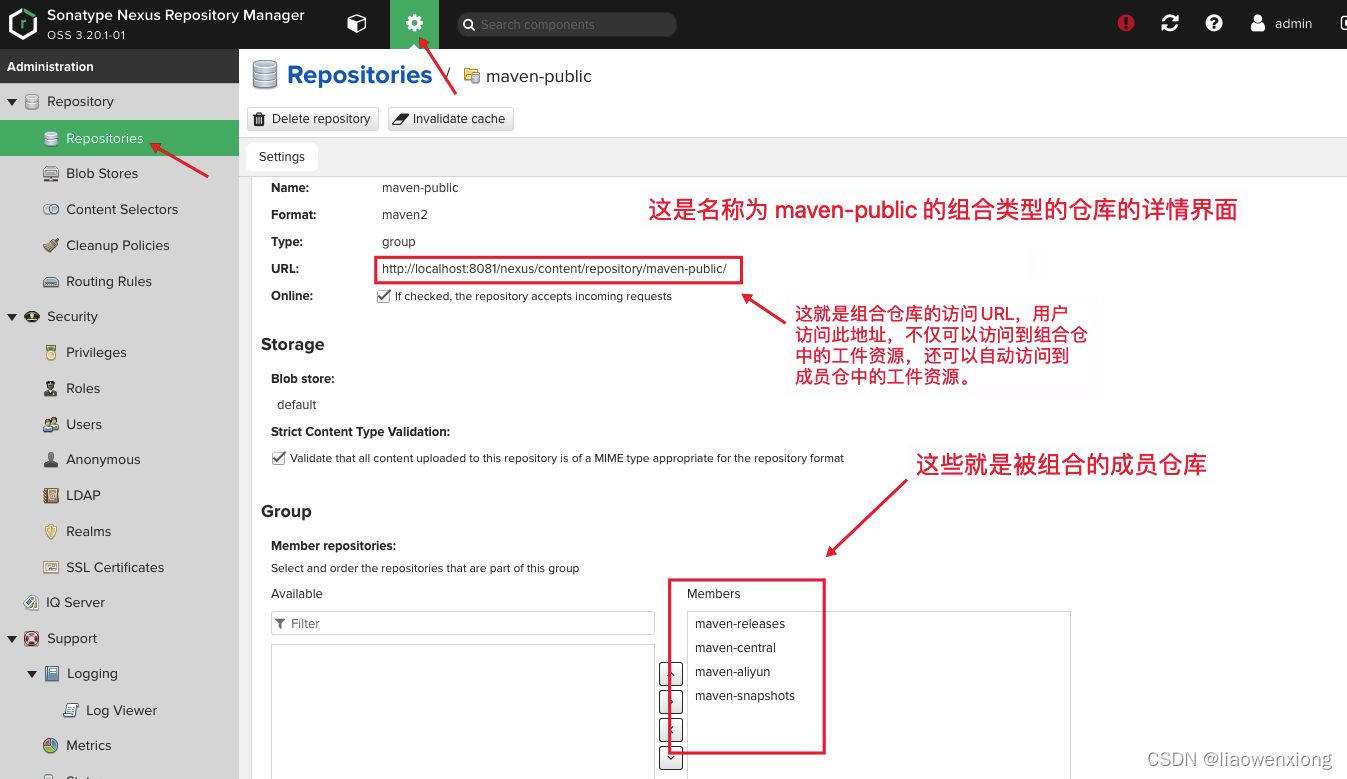Click the admin username label
Viewport: 1347px width, 779px height.
pos(1293,24)
